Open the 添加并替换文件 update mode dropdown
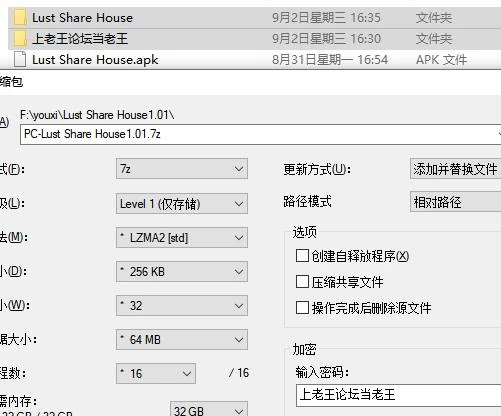Viewport: 501px width, 416px height. (455, 169)
